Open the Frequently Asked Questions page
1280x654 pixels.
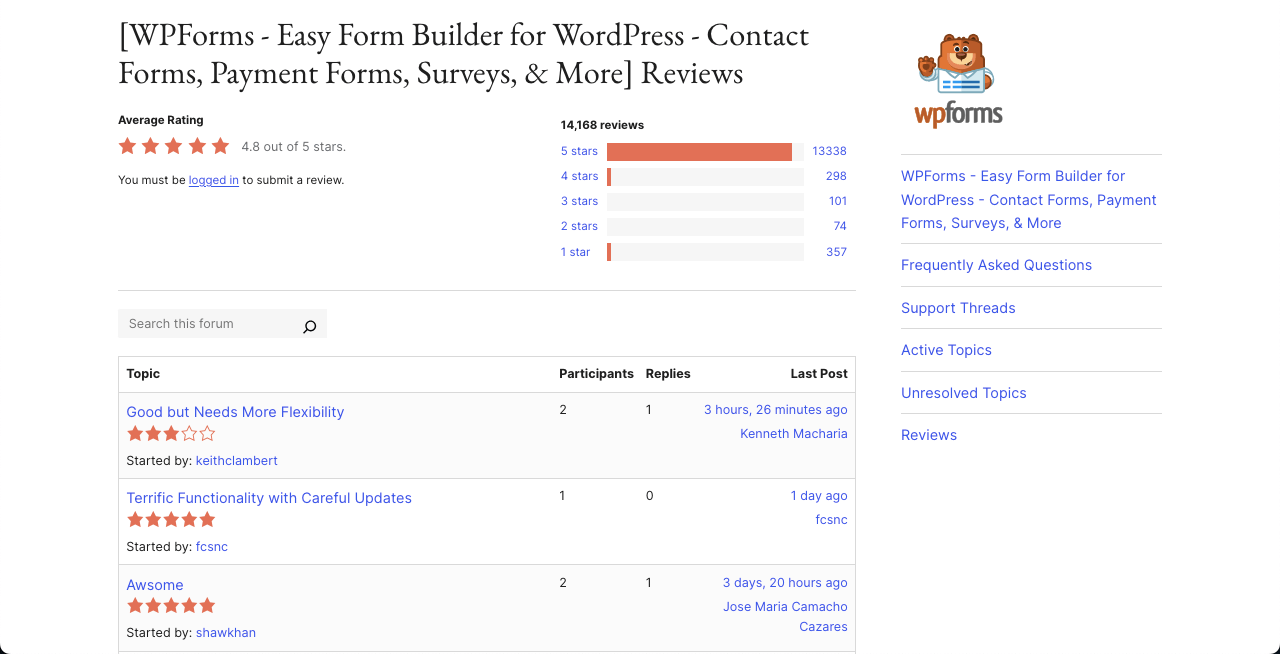pyautogui.click(x=996, y=265)
